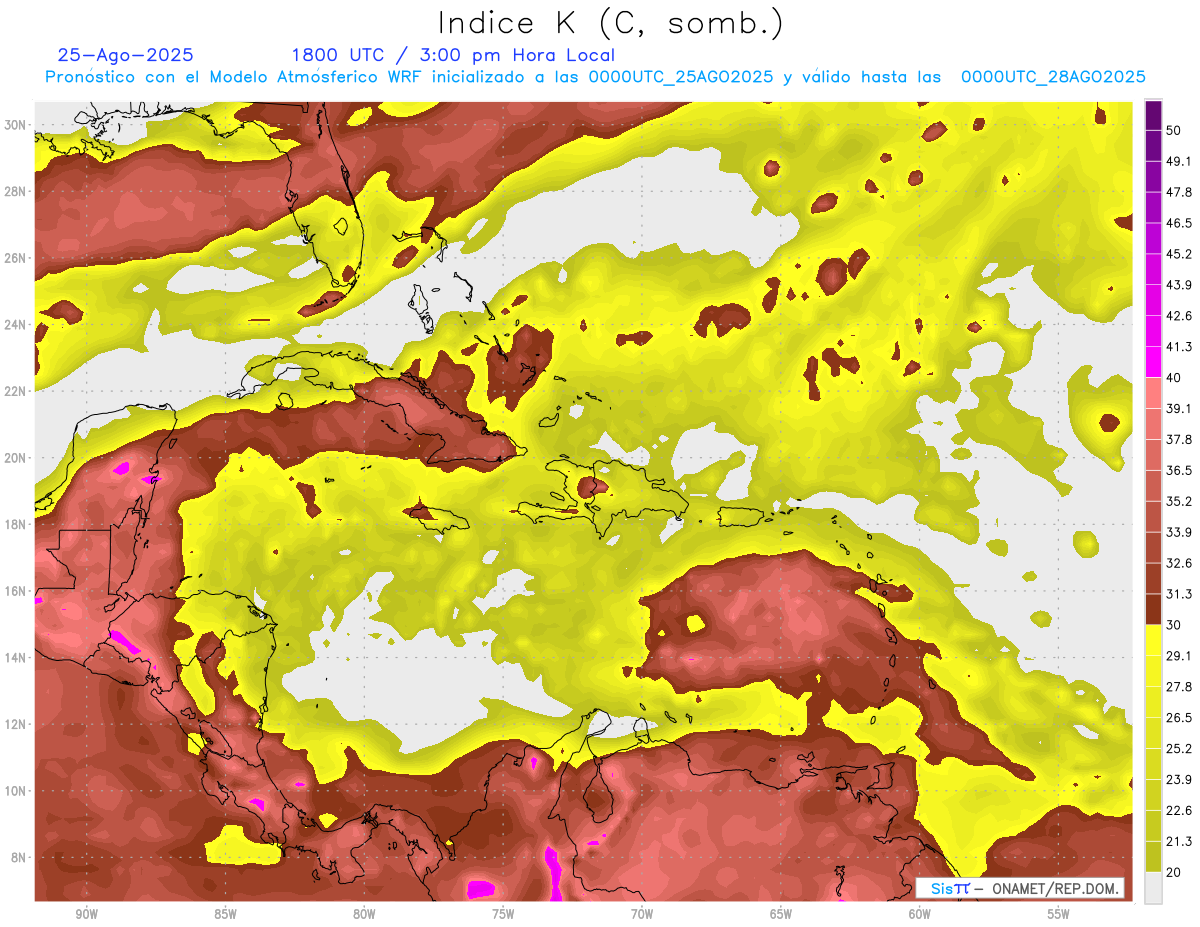Click latitude label "28N"
This screenshot has width=1200, height=927.
(15, 192)
